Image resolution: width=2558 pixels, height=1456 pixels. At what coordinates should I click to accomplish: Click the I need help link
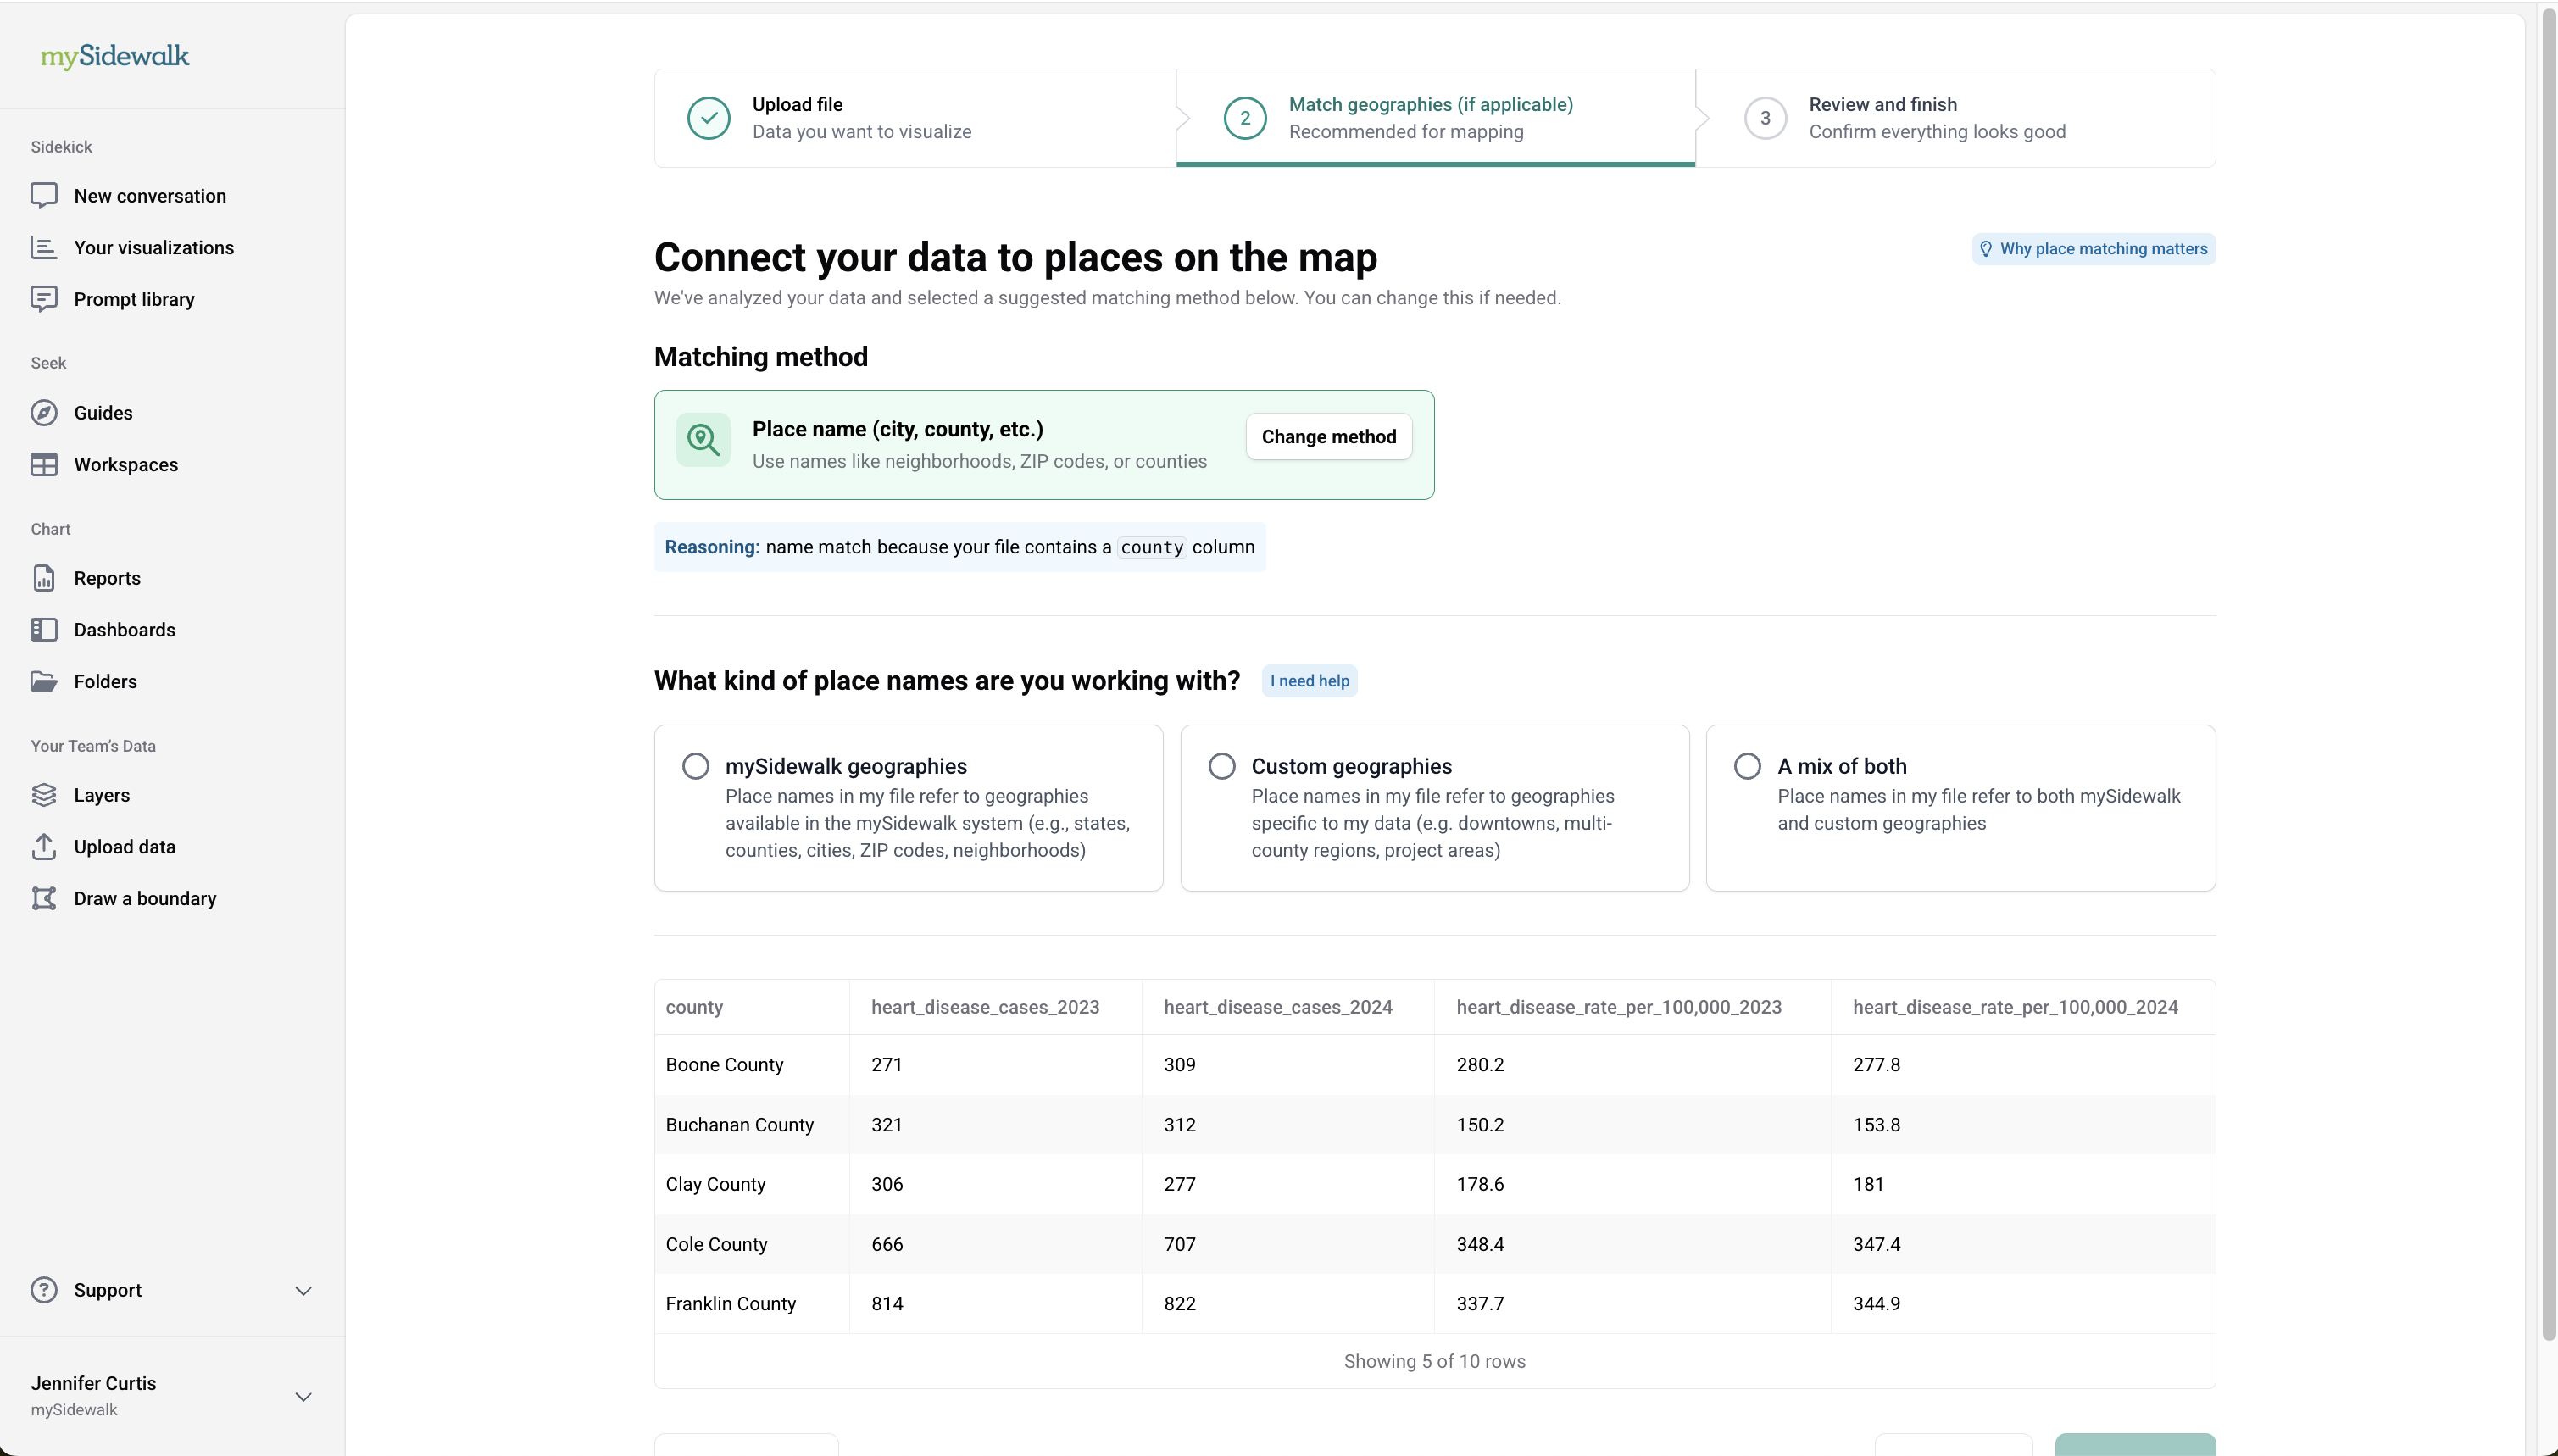(x=1309, y=681)
